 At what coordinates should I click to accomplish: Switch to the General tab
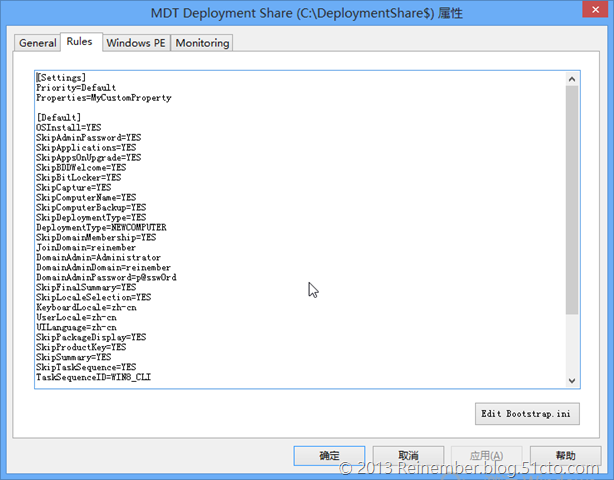[38, 43]
